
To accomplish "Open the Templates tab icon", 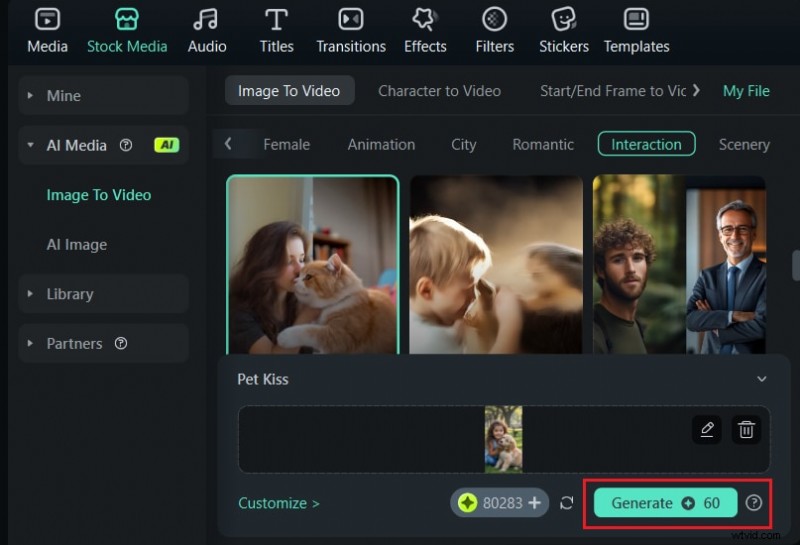I will pos(636,20).
